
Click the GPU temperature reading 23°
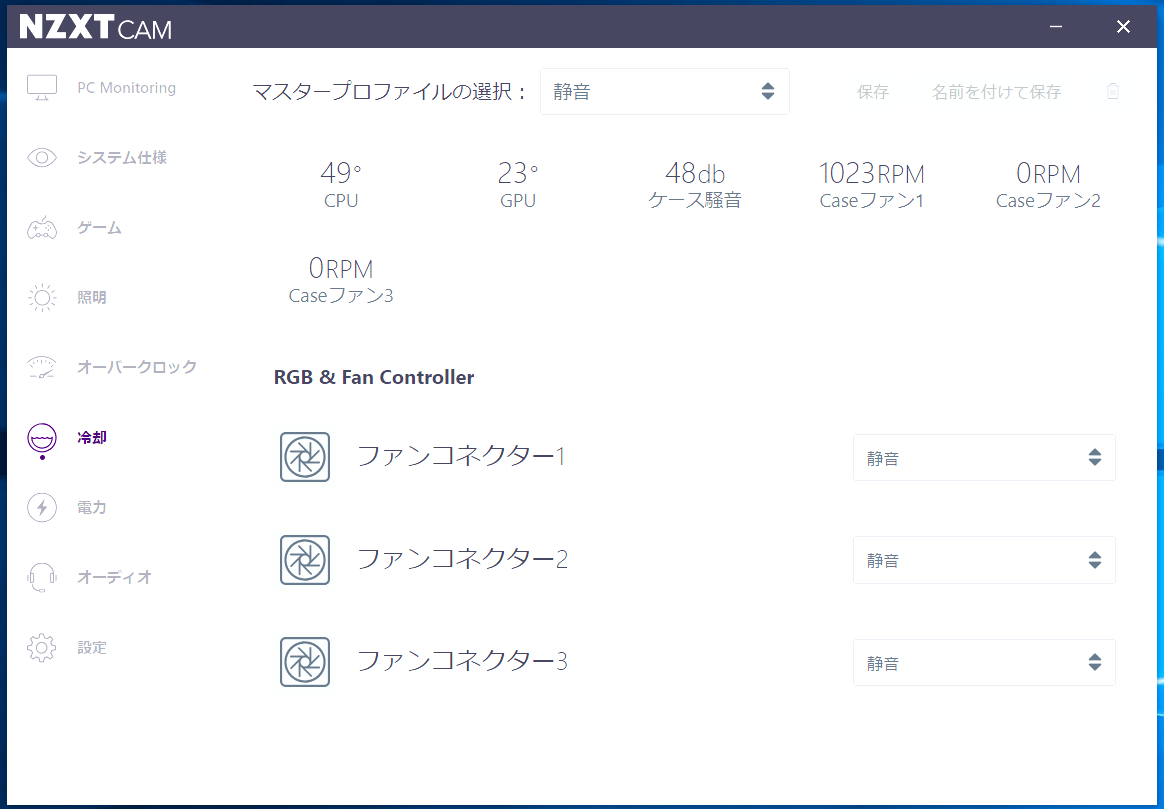click(517, 184)
